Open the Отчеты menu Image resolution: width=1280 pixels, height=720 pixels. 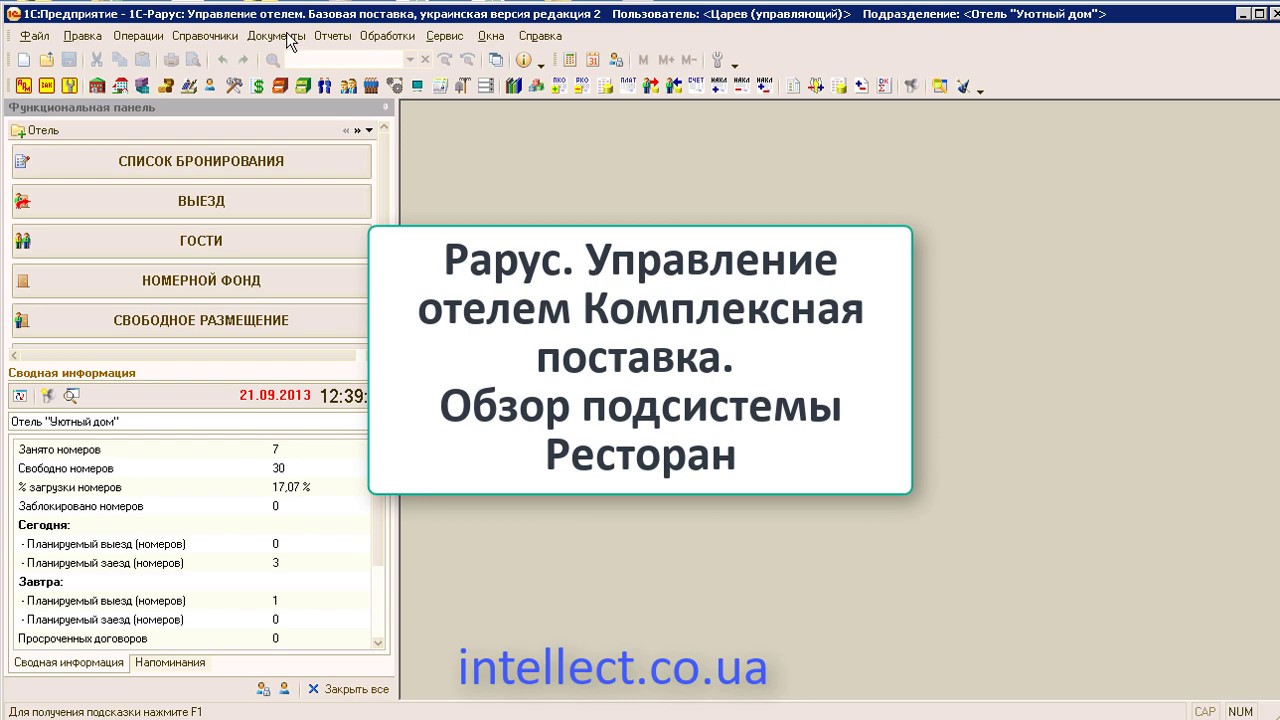[x=333, y=36]
